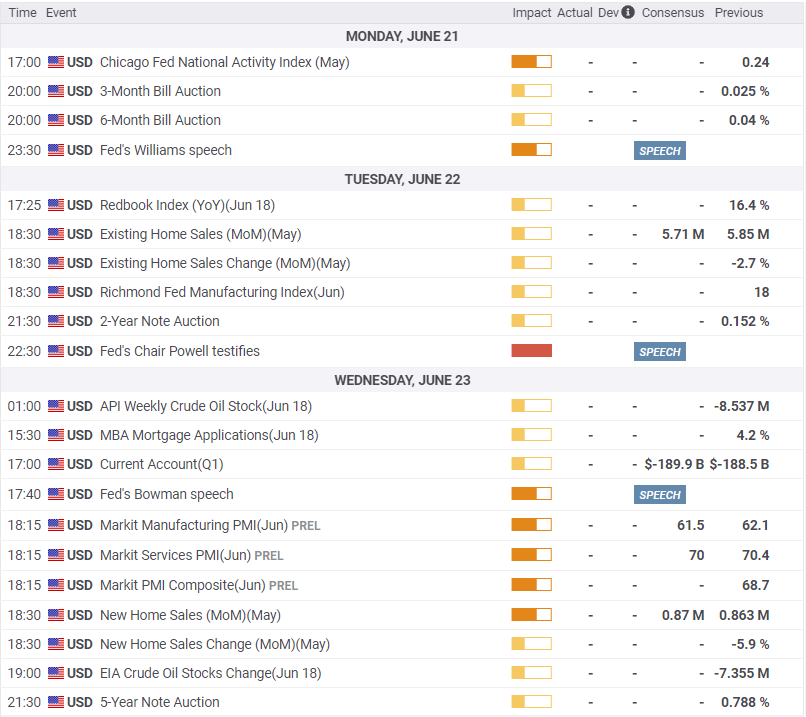
Task: Click the flag icon for 5-Year Note Auction
Action: click(56, 702)
